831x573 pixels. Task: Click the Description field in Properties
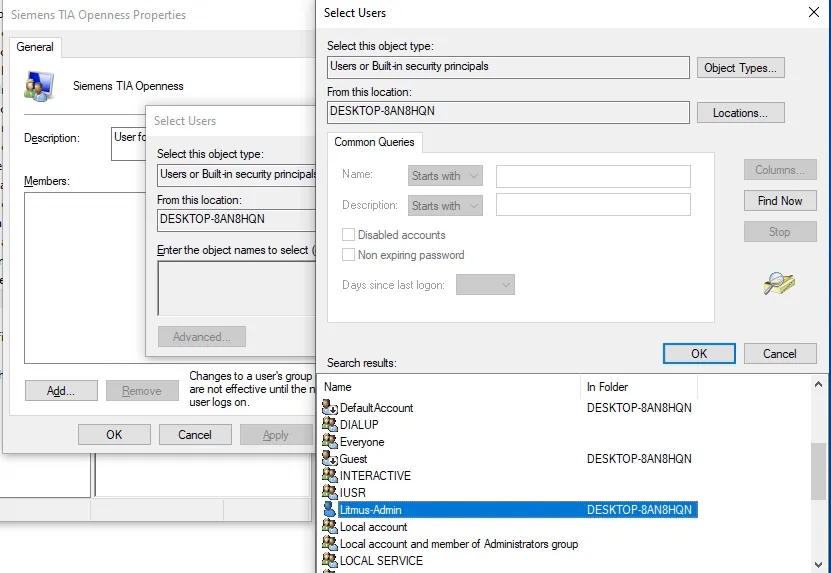(129, 144)
